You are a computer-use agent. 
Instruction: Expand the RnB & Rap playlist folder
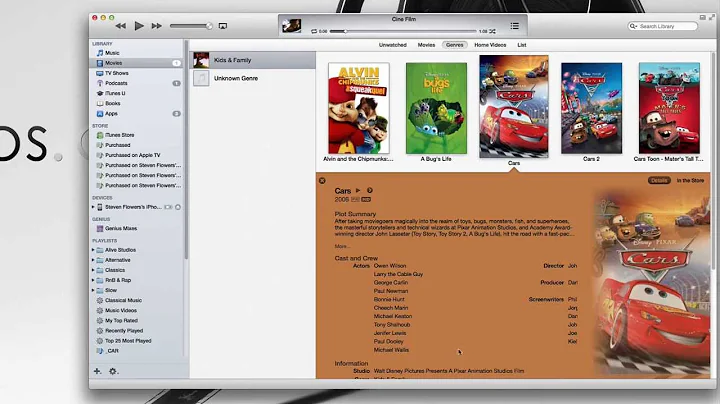(93, 280)
